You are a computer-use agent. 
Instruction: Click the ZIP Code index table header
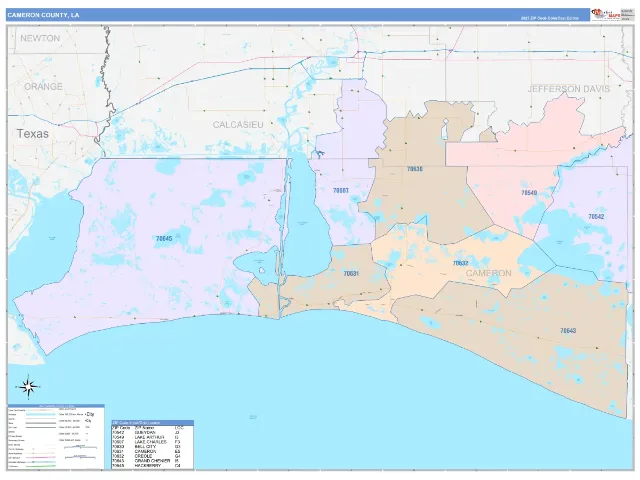(x=152, y=423)
